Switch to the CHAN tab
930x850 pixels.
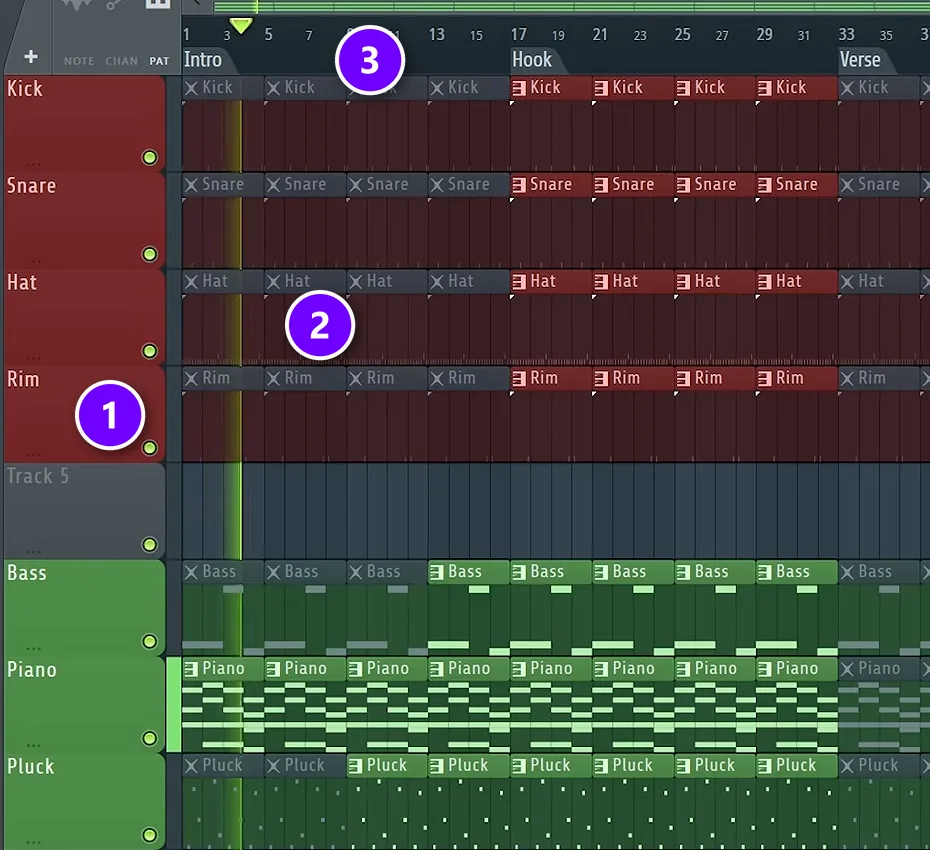122,61
